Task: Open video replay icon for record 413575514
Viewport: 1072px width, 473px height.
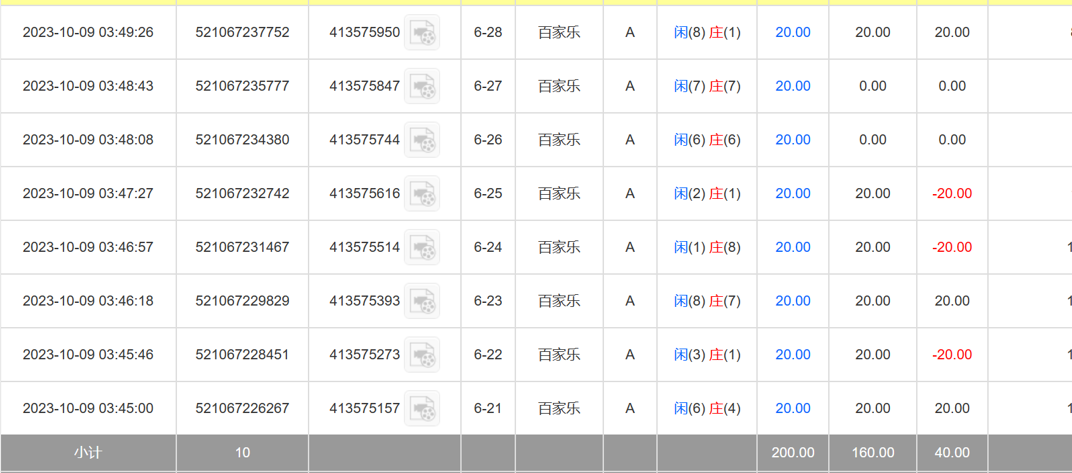Action: coord(422,247)
